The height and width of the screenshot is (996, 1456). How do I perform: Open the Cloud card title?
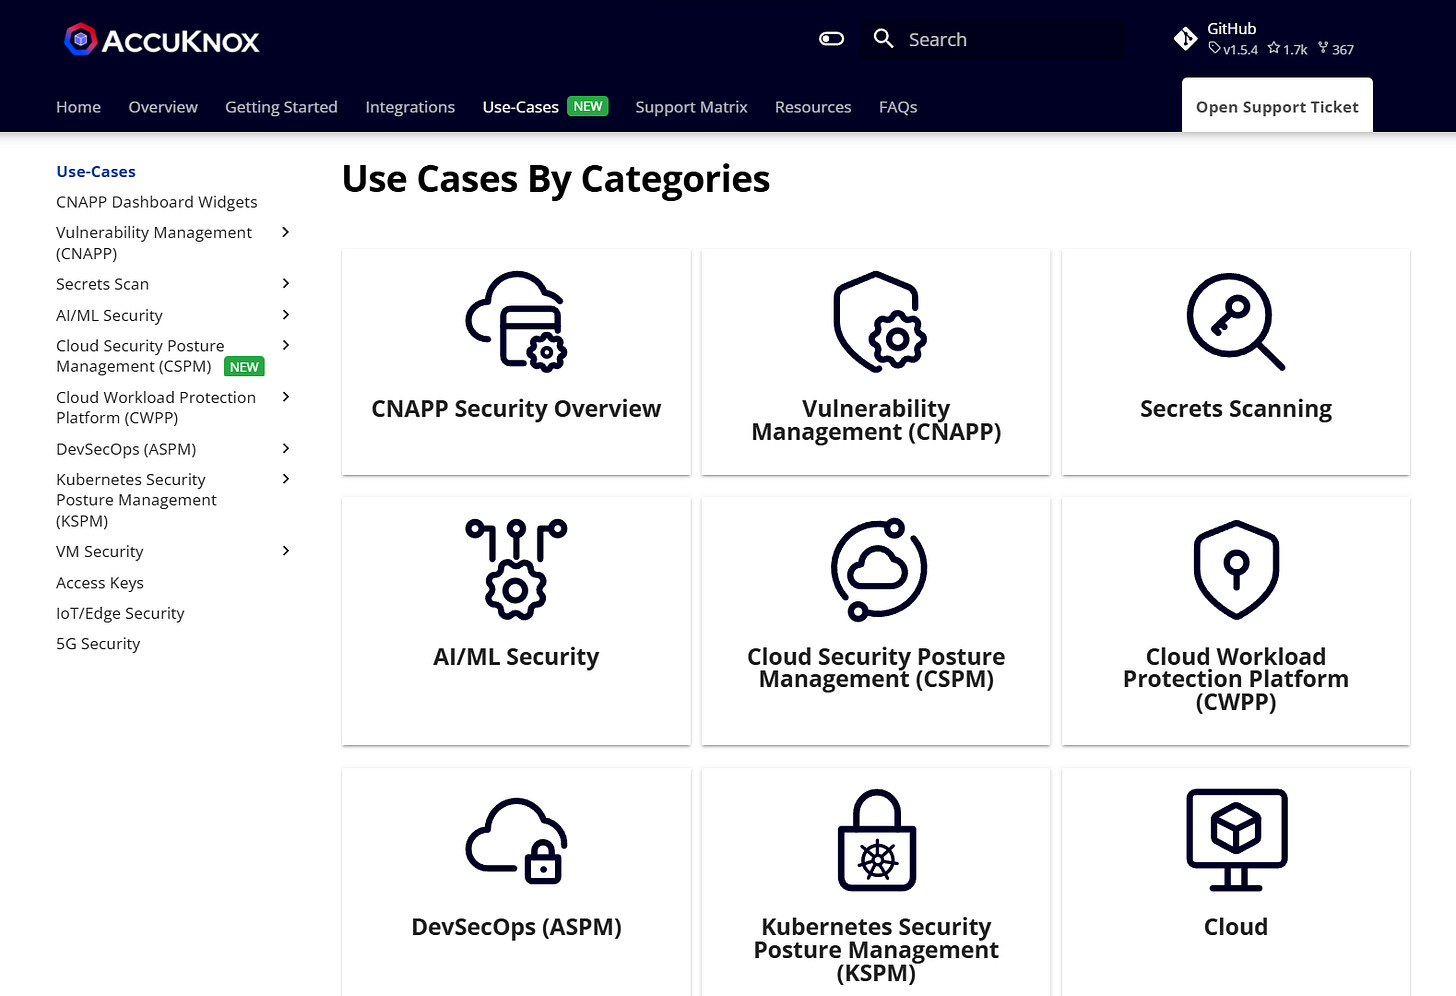coord(1236,927)
